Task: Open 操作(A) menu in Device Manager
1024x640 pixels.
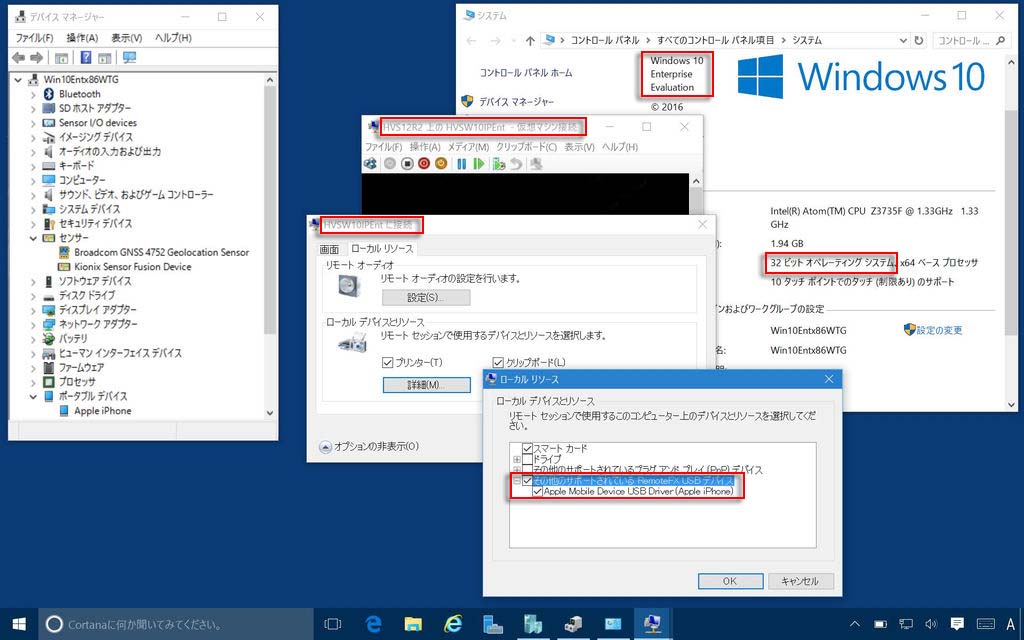Action: click(82, 38)
